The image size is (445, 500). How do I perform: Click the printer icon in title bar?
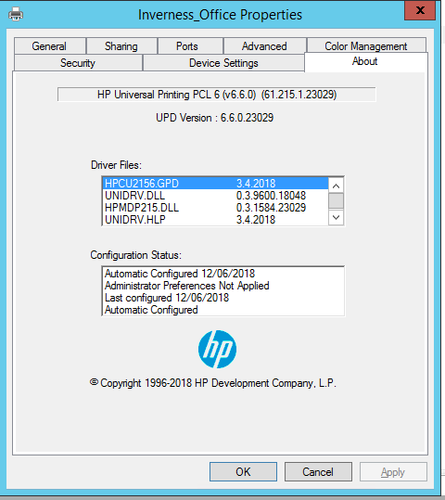(15, 15)
